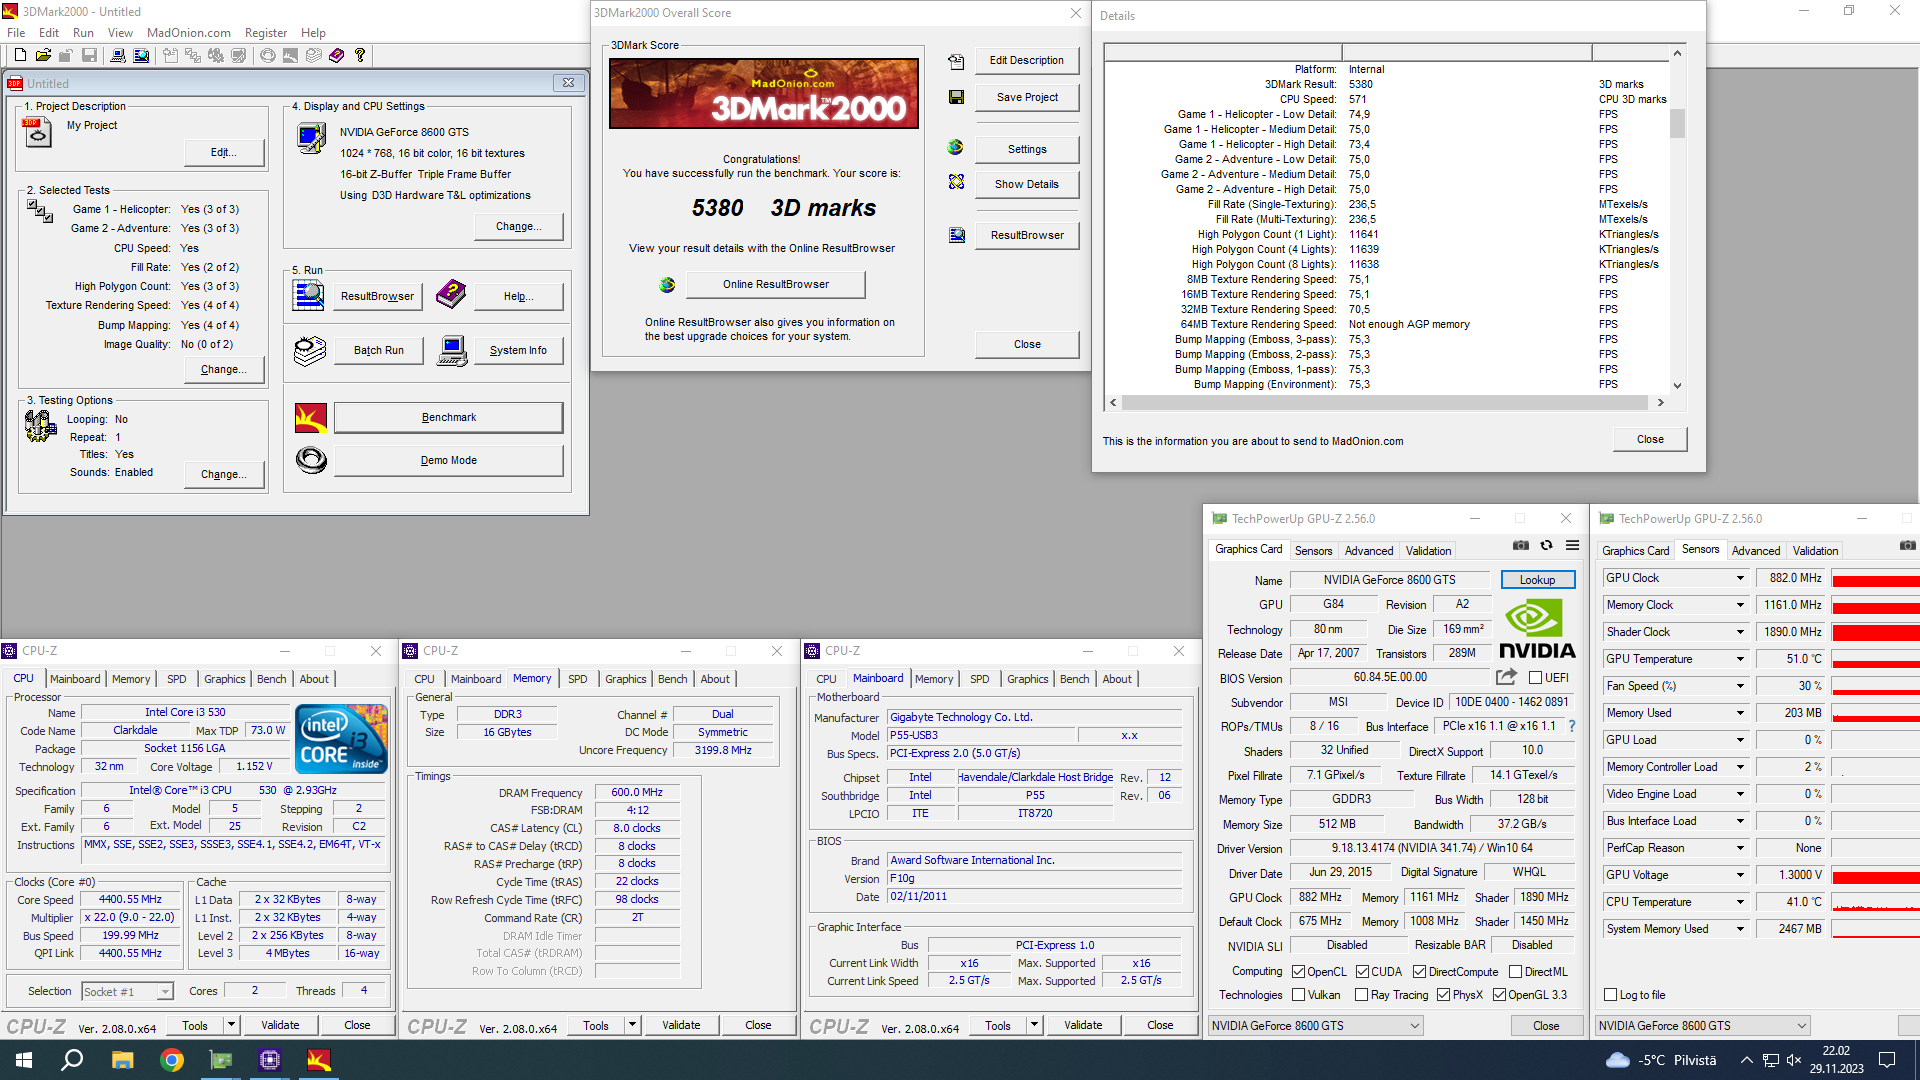This screenshot has height=1080, width=1920.
Task: Expand the Shader Clock sensor dropdown
Action: coord(1740,632)
